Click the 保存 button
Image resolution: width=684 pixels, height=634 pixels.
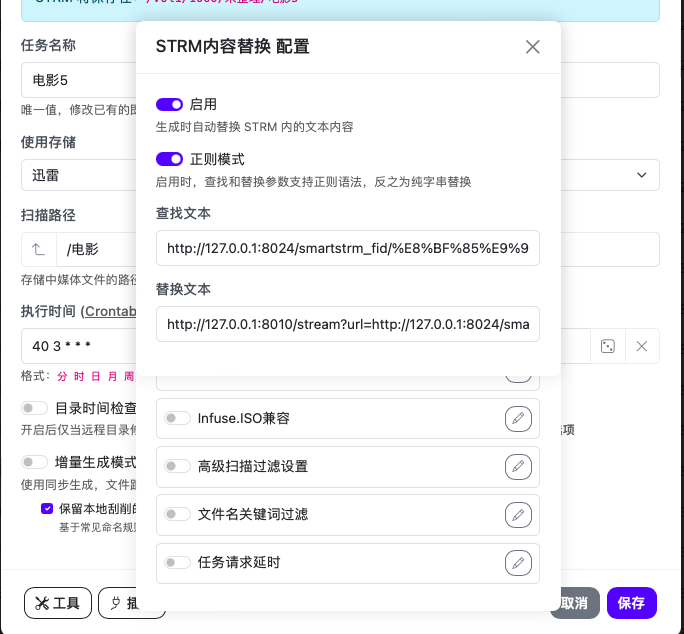[x=631, y=603]
